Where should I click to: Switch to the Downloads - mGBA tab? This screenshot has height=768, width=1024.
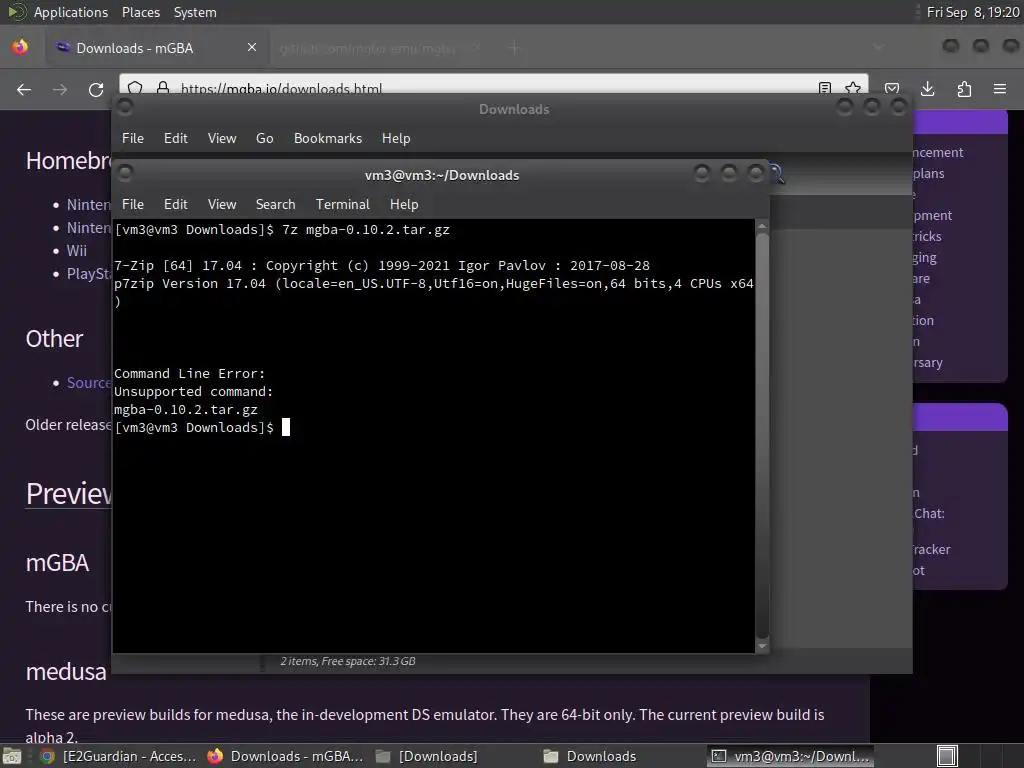pos(157,48)
